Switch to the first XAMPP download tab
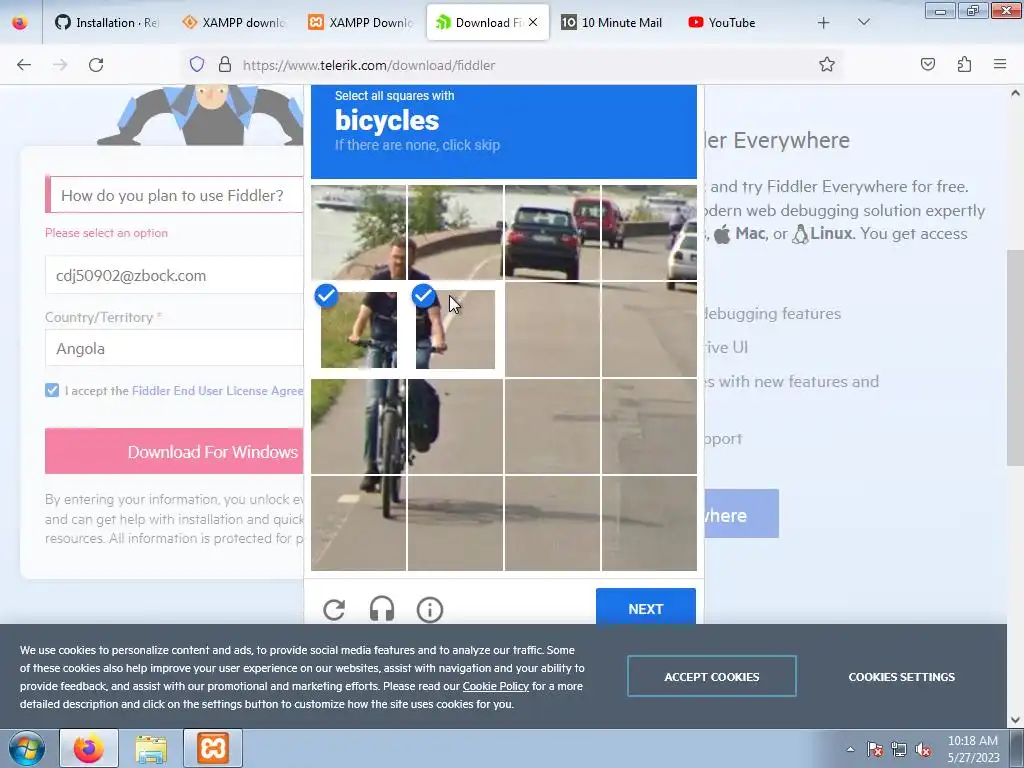 pyautogui.click(x=234, y=22)
